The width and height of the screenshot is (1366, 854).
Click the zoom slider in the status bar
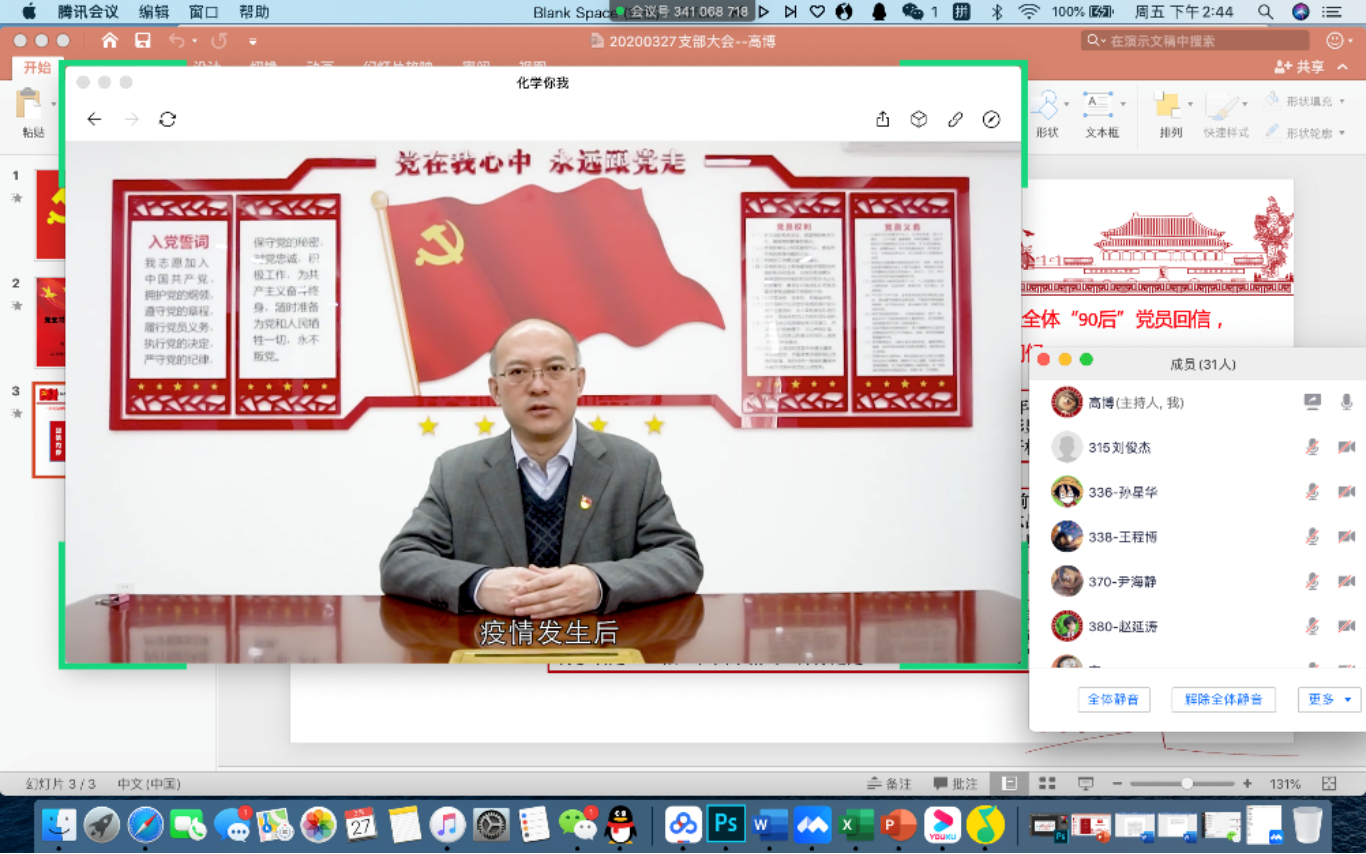point(1186,784)
